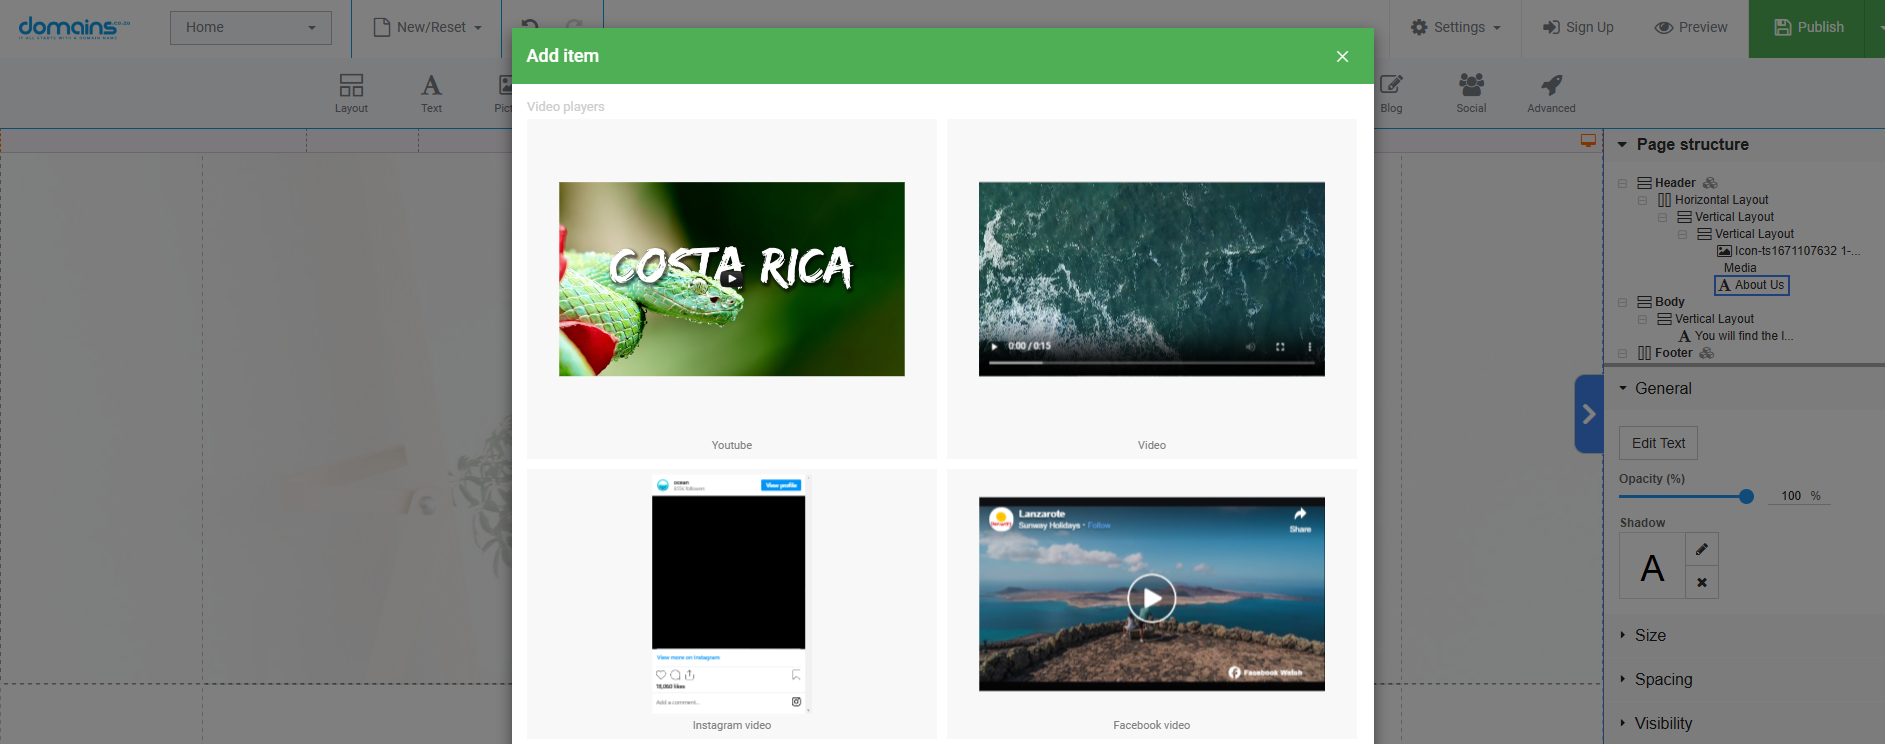Remove shadow using the X icon
This screenshot has height=744, width=1885.
pyautogui.click(x=1702, y=582)
